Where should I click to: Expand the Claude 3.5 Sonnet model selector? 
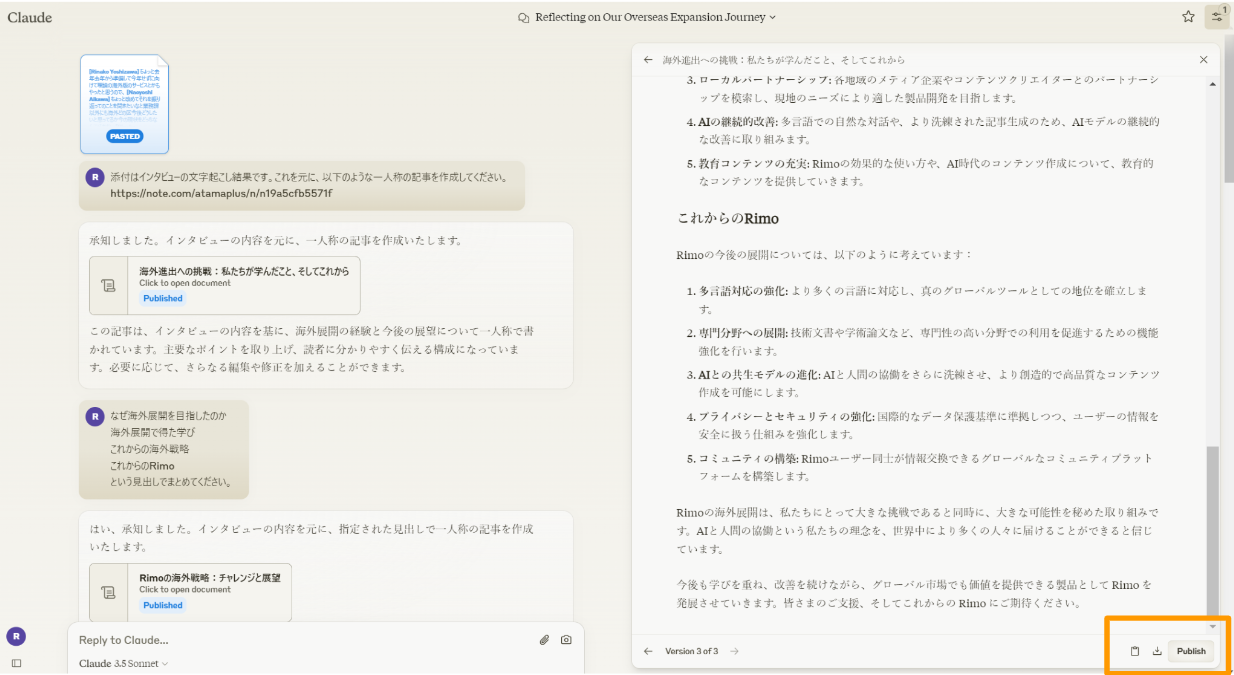[x=124, y=664]
